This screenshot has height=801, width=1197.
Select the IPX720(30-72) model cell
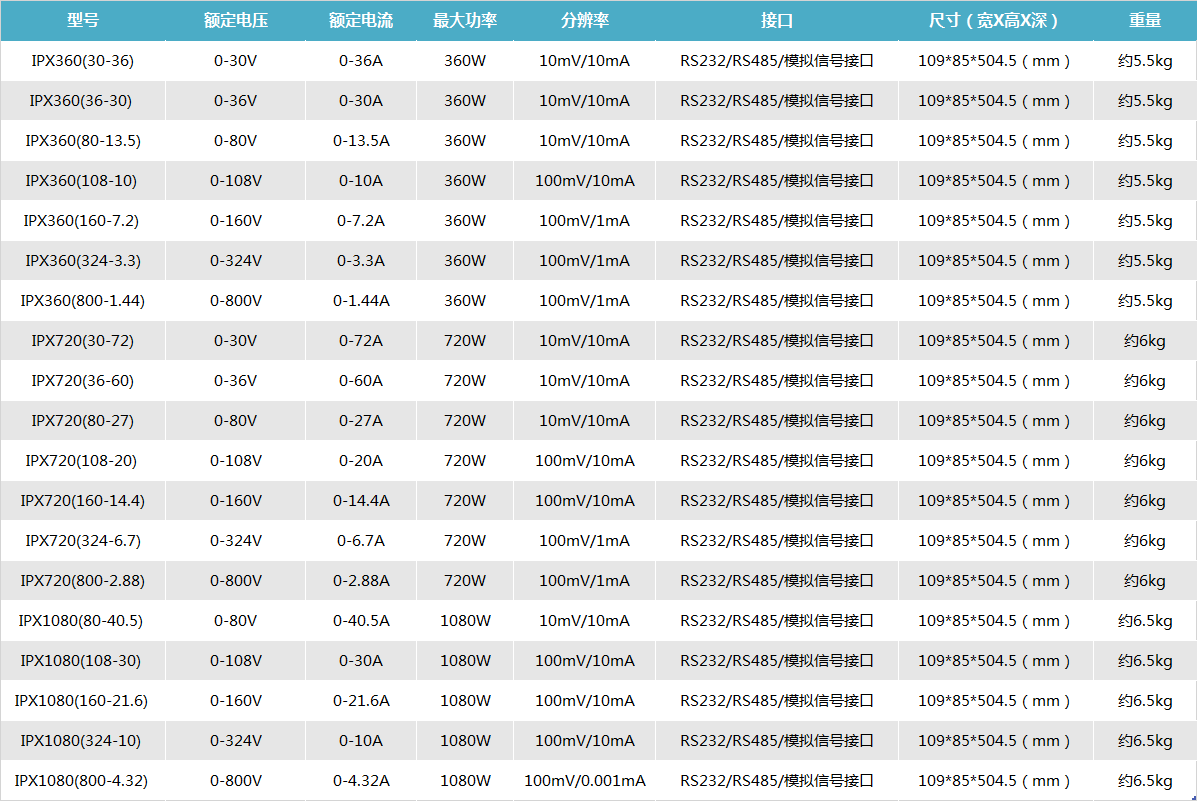coord(82,341)
